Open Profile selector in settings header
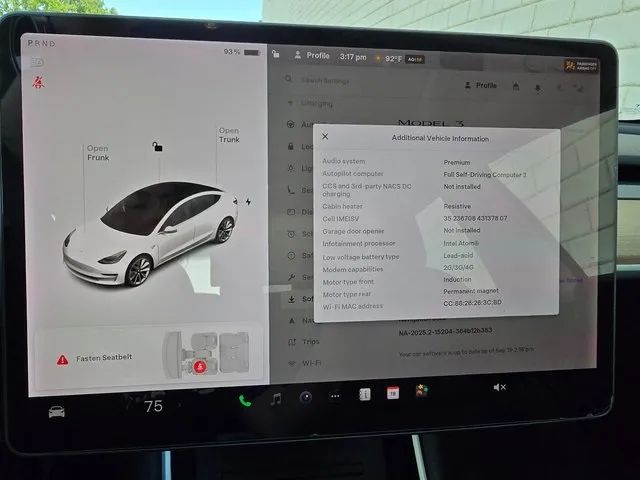This screenshot has width=640, height=480. (481, 85)
